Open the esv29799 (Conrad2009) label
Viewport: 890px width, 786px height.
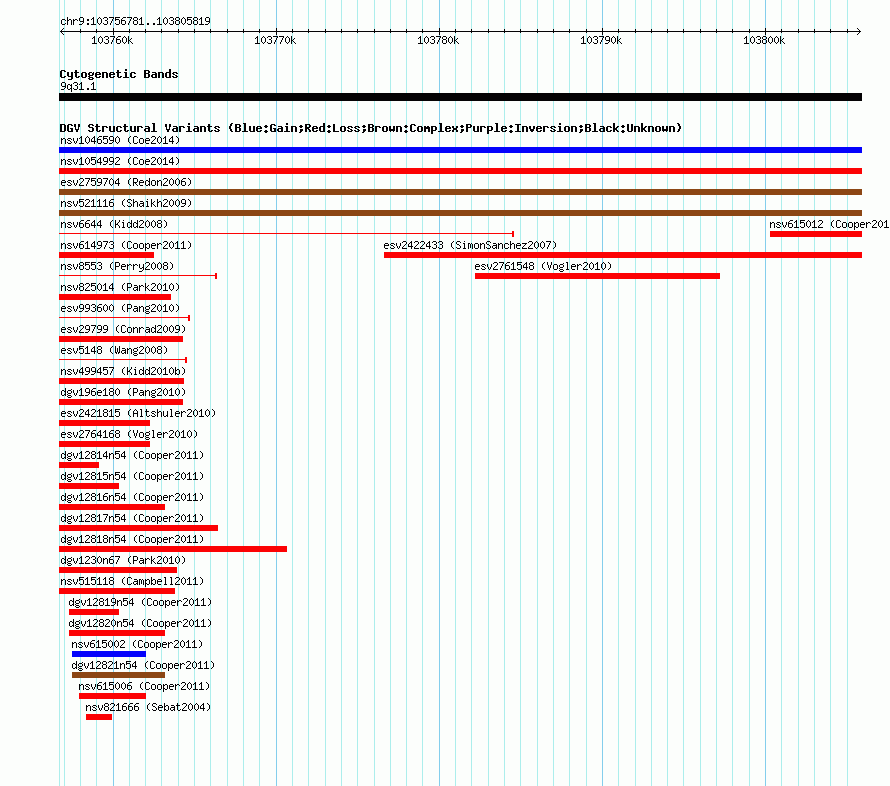(123, 329)
